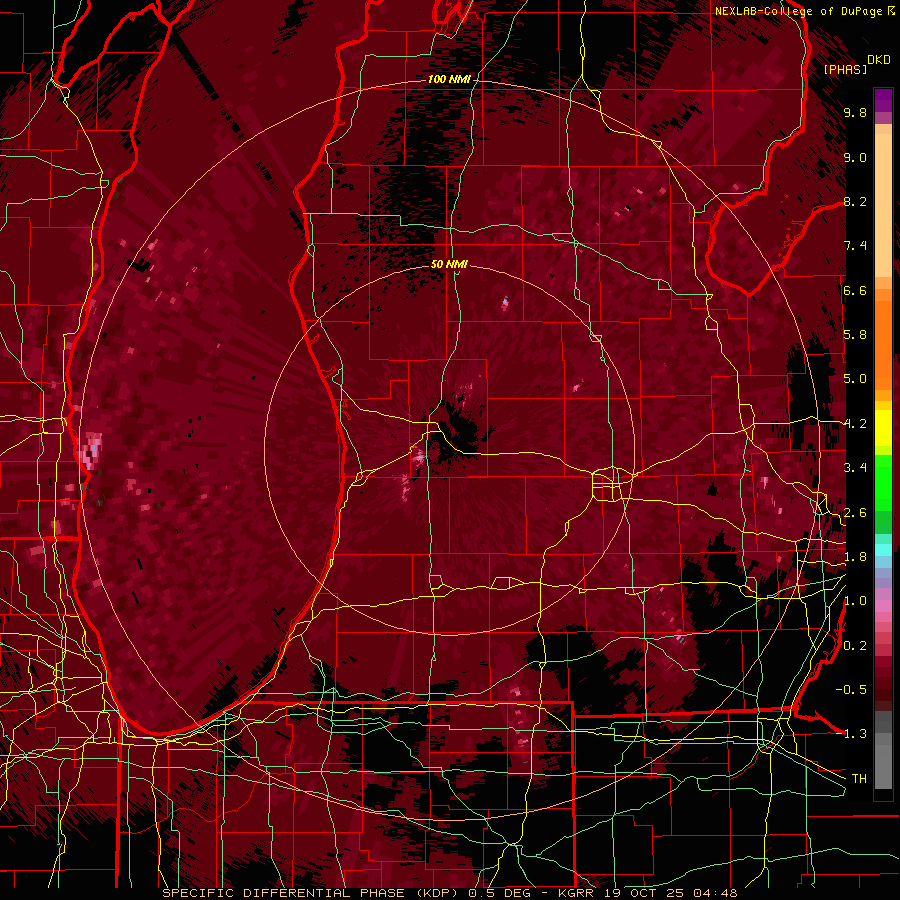Click the TH threshold label
The image size is (900, 900).
(859, 779)
